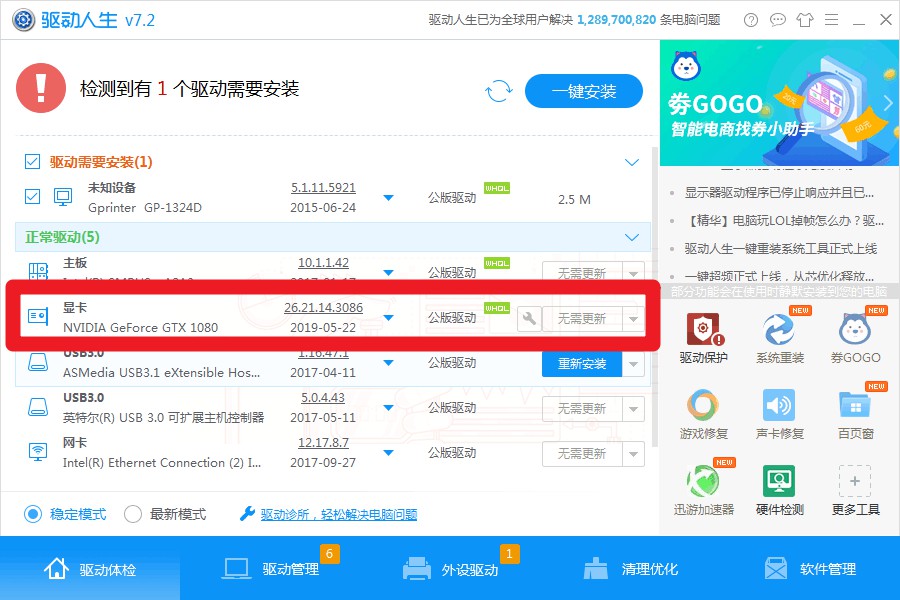
Task: Toggle the 驱动需要安装(1) group checkbox
Action: coord(32,161)
